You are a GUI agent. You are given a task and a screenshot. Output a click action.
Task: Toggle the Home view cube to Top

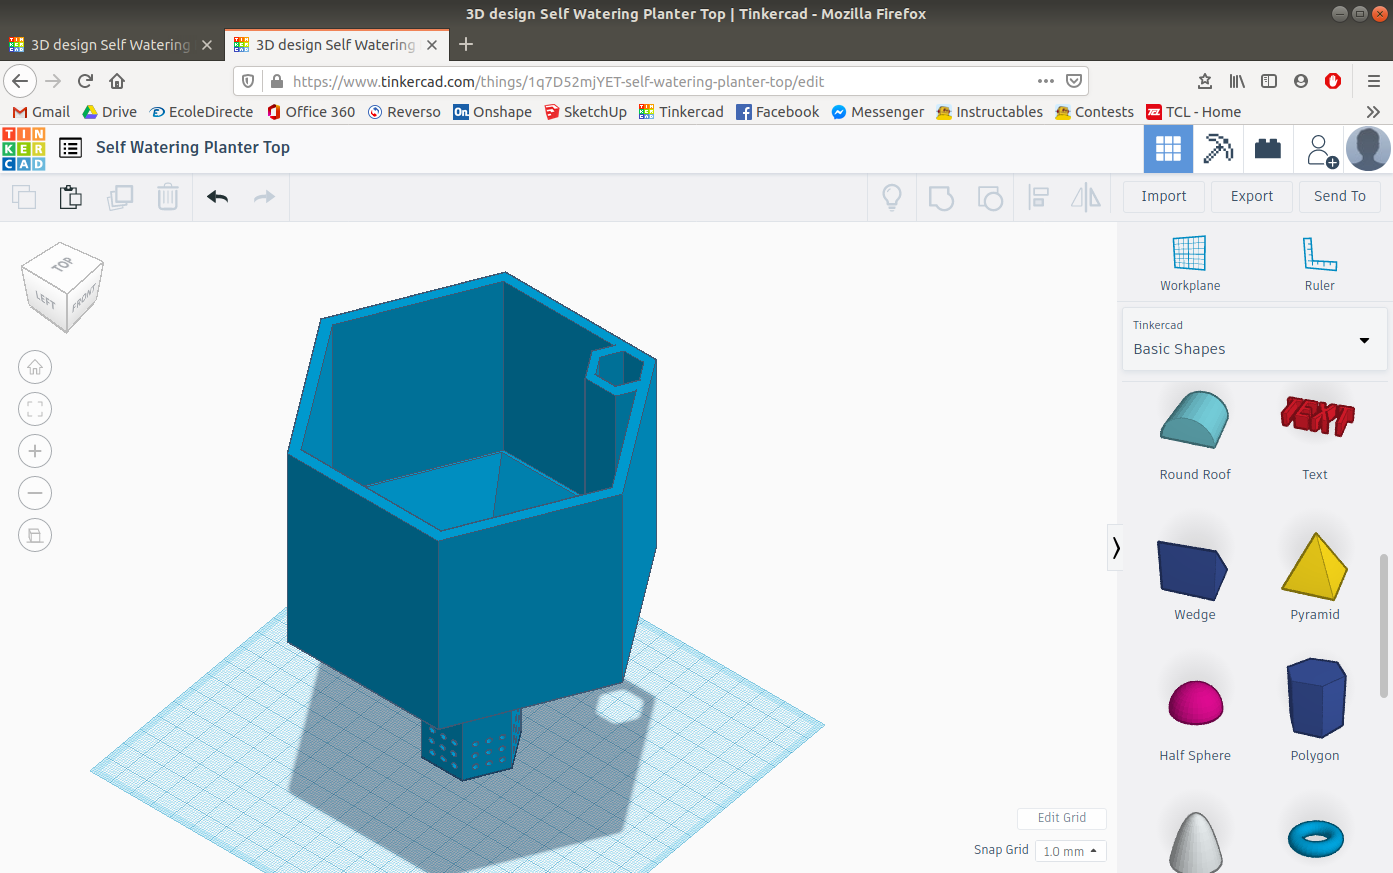[62, 264]
